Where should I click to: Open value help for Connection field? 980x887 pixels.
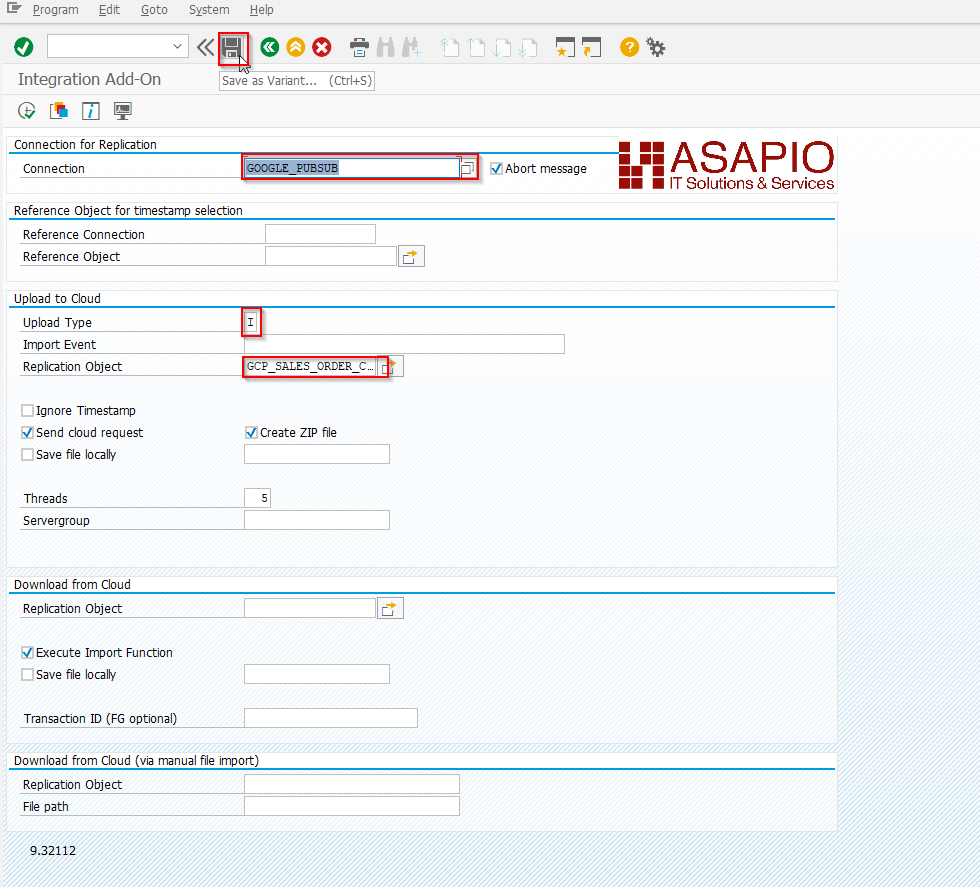(x=467, y=167)
